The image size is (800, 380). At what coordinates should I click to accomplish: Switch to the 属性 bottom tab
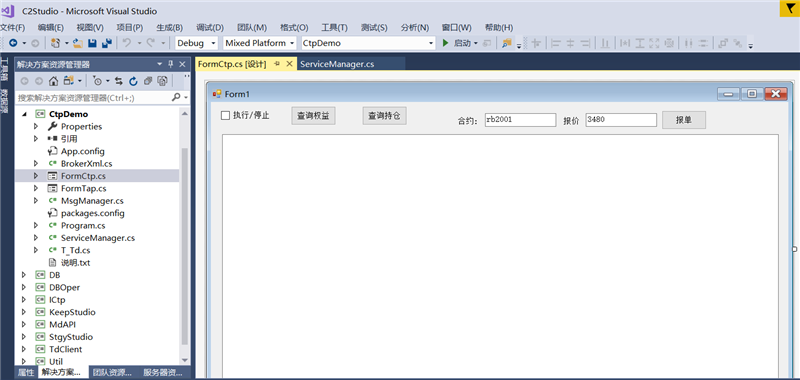coord(26,372)
